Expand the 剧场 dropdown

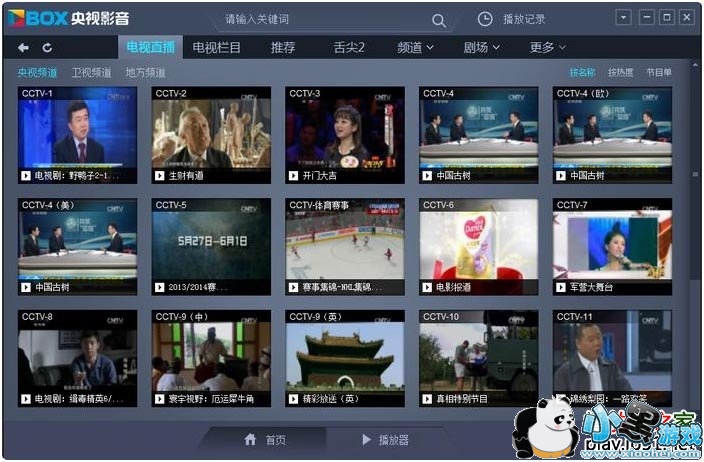481,47
